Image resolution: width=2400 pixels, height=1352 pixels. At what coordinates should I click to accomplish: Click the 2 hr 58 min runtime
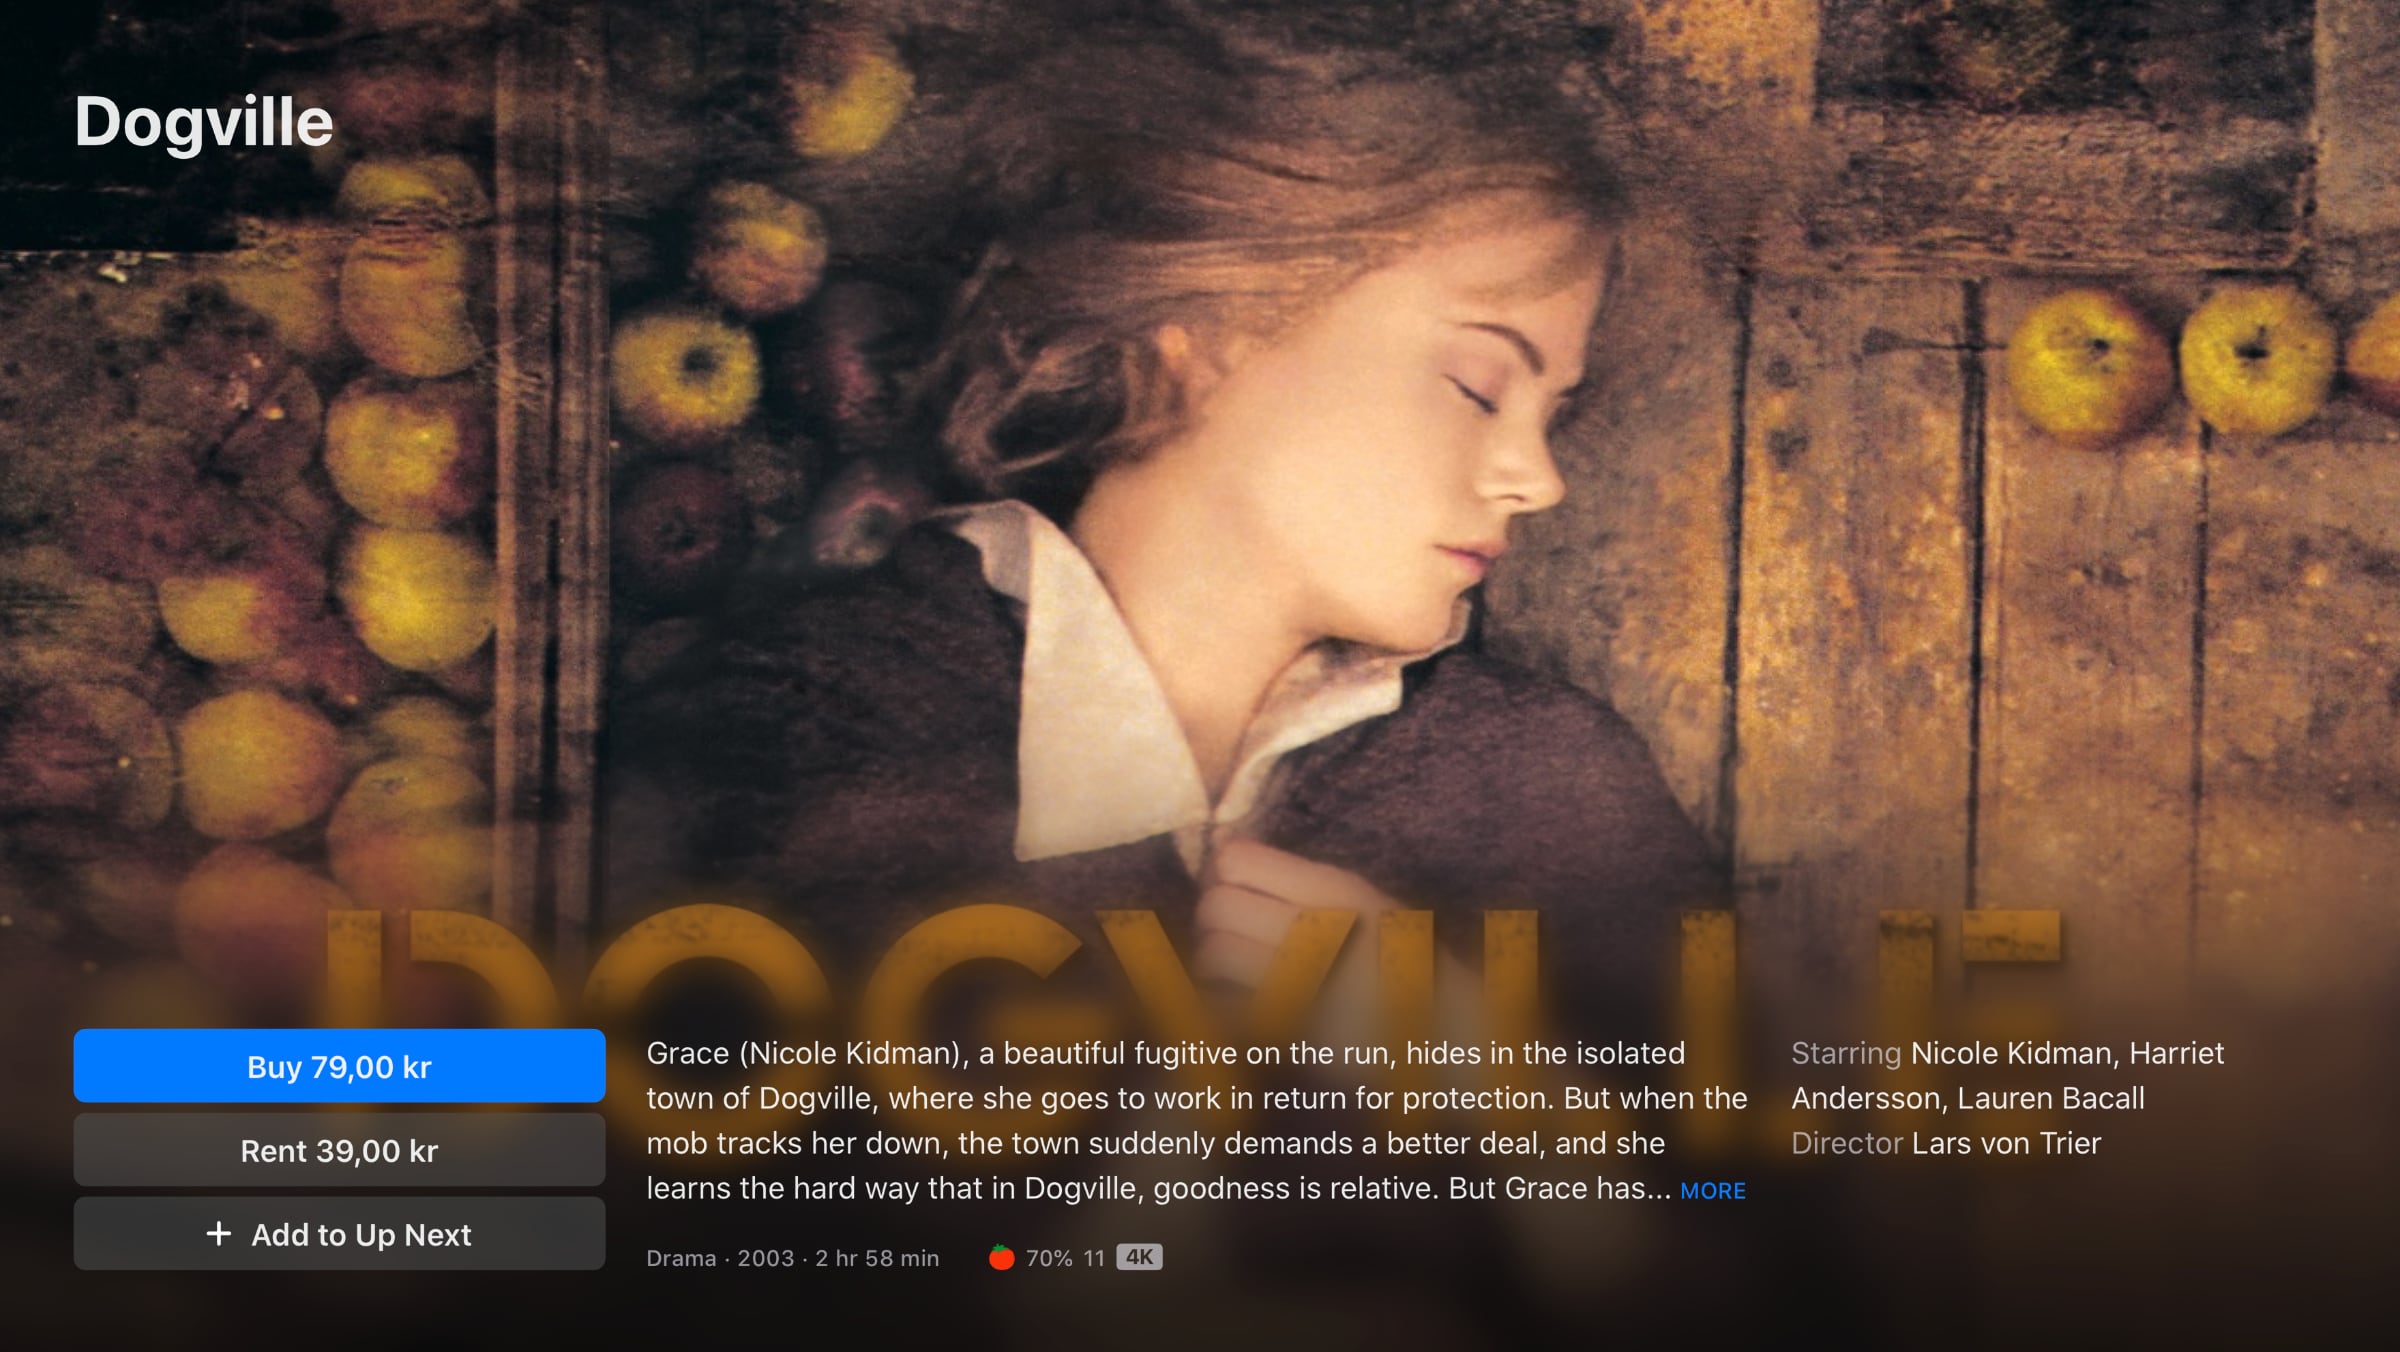[877, 1258]
